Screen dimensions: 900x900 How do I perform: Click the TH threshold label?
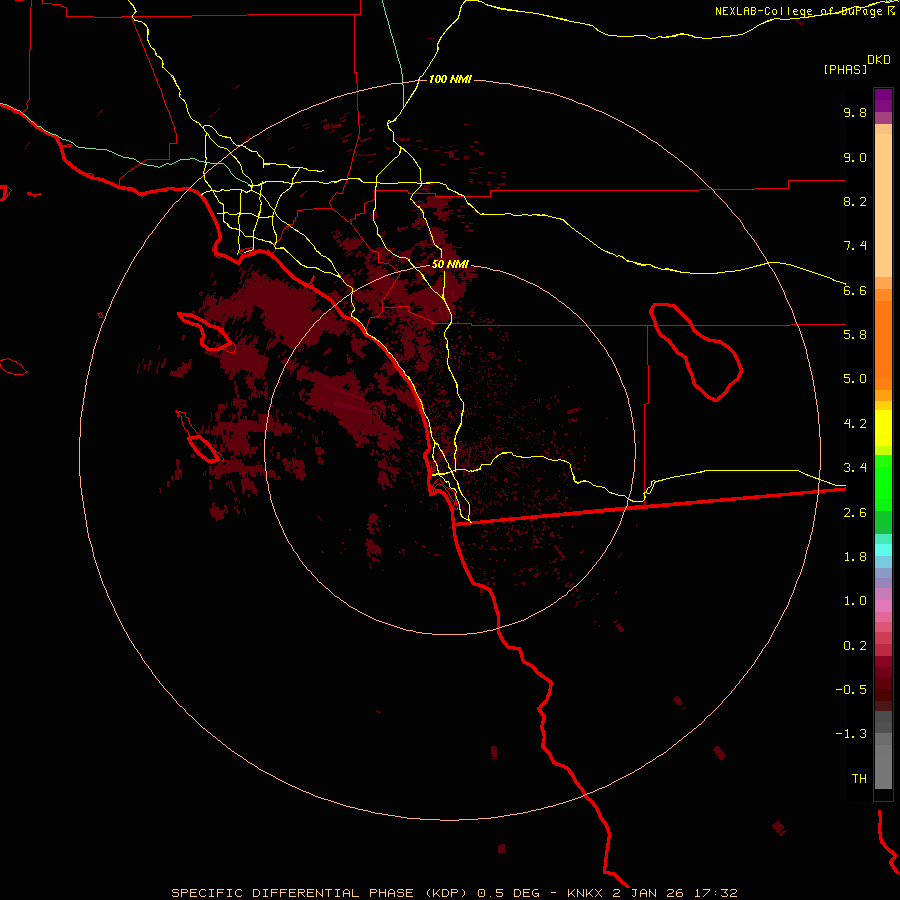[859, 779]
